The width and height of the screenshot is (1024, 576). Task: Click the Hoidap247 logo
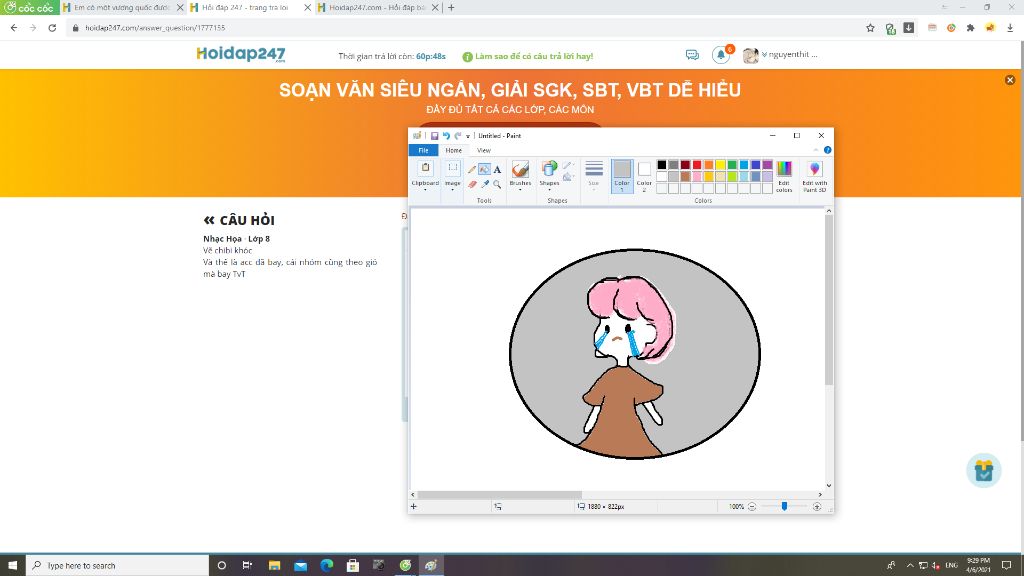pos(241,54)
